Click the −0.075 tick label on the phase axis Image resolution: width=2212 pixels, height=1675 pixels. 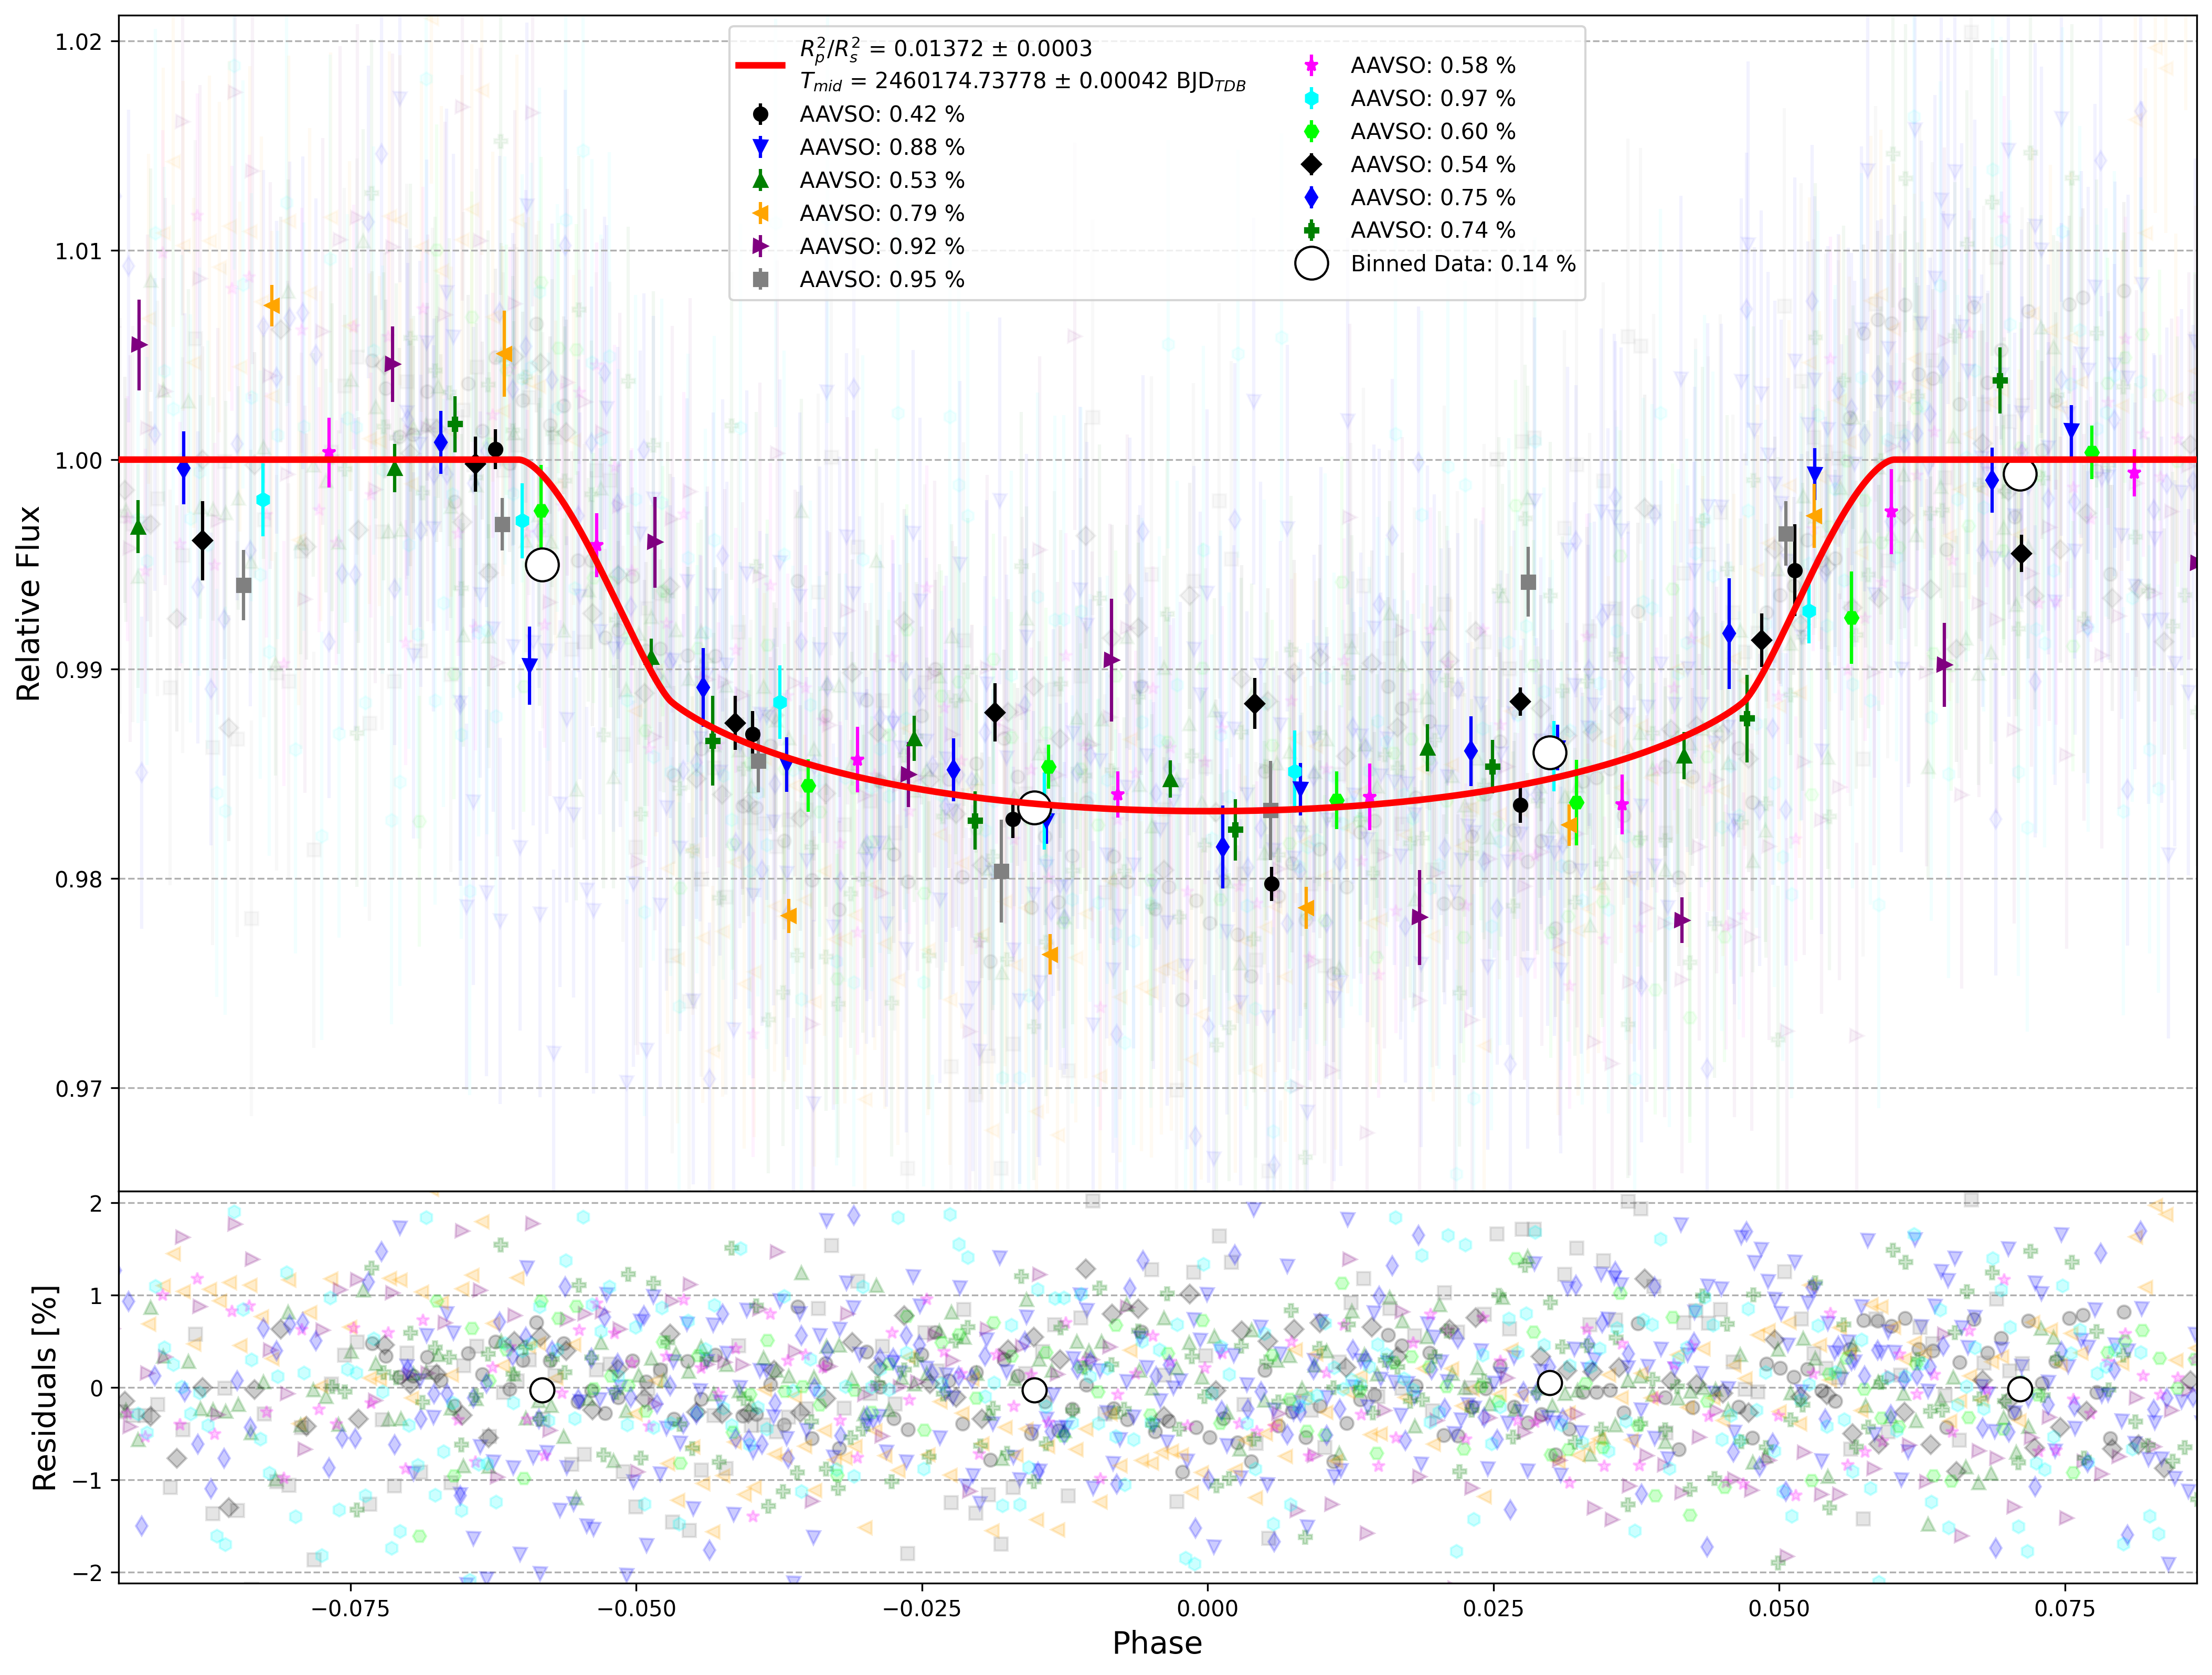(x=350, y=1609)
